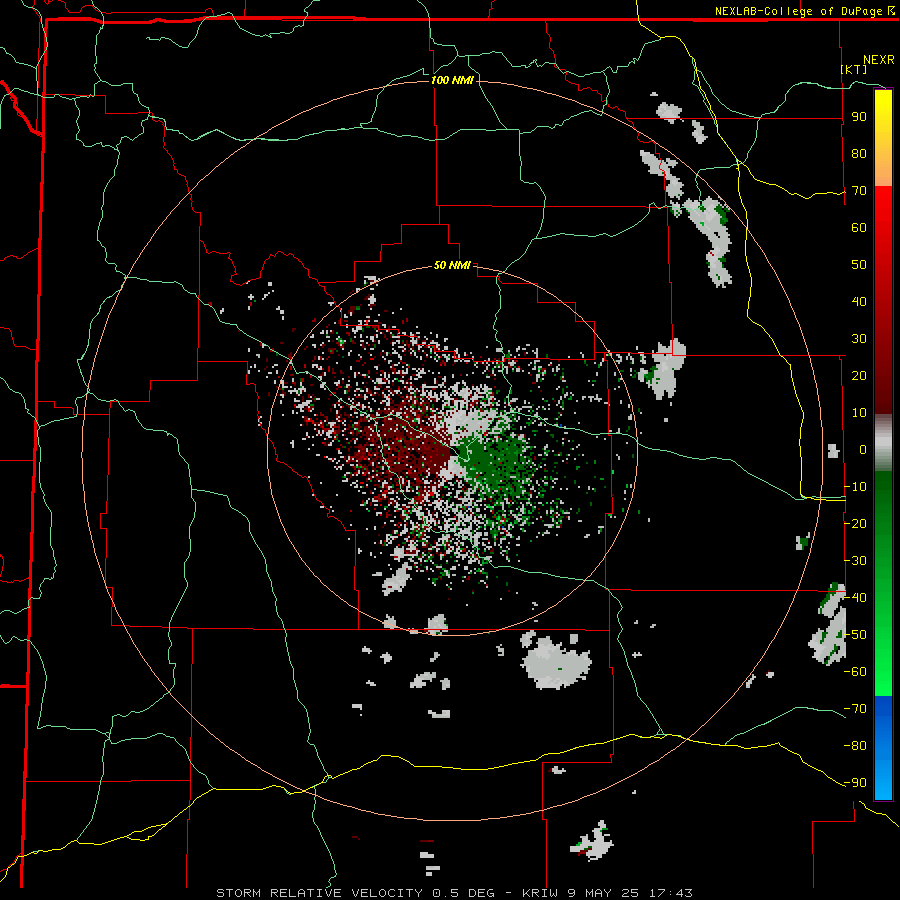Click the -40 knot scale label
The height and width of the screenshot is (900, 900).
point(855,598)
